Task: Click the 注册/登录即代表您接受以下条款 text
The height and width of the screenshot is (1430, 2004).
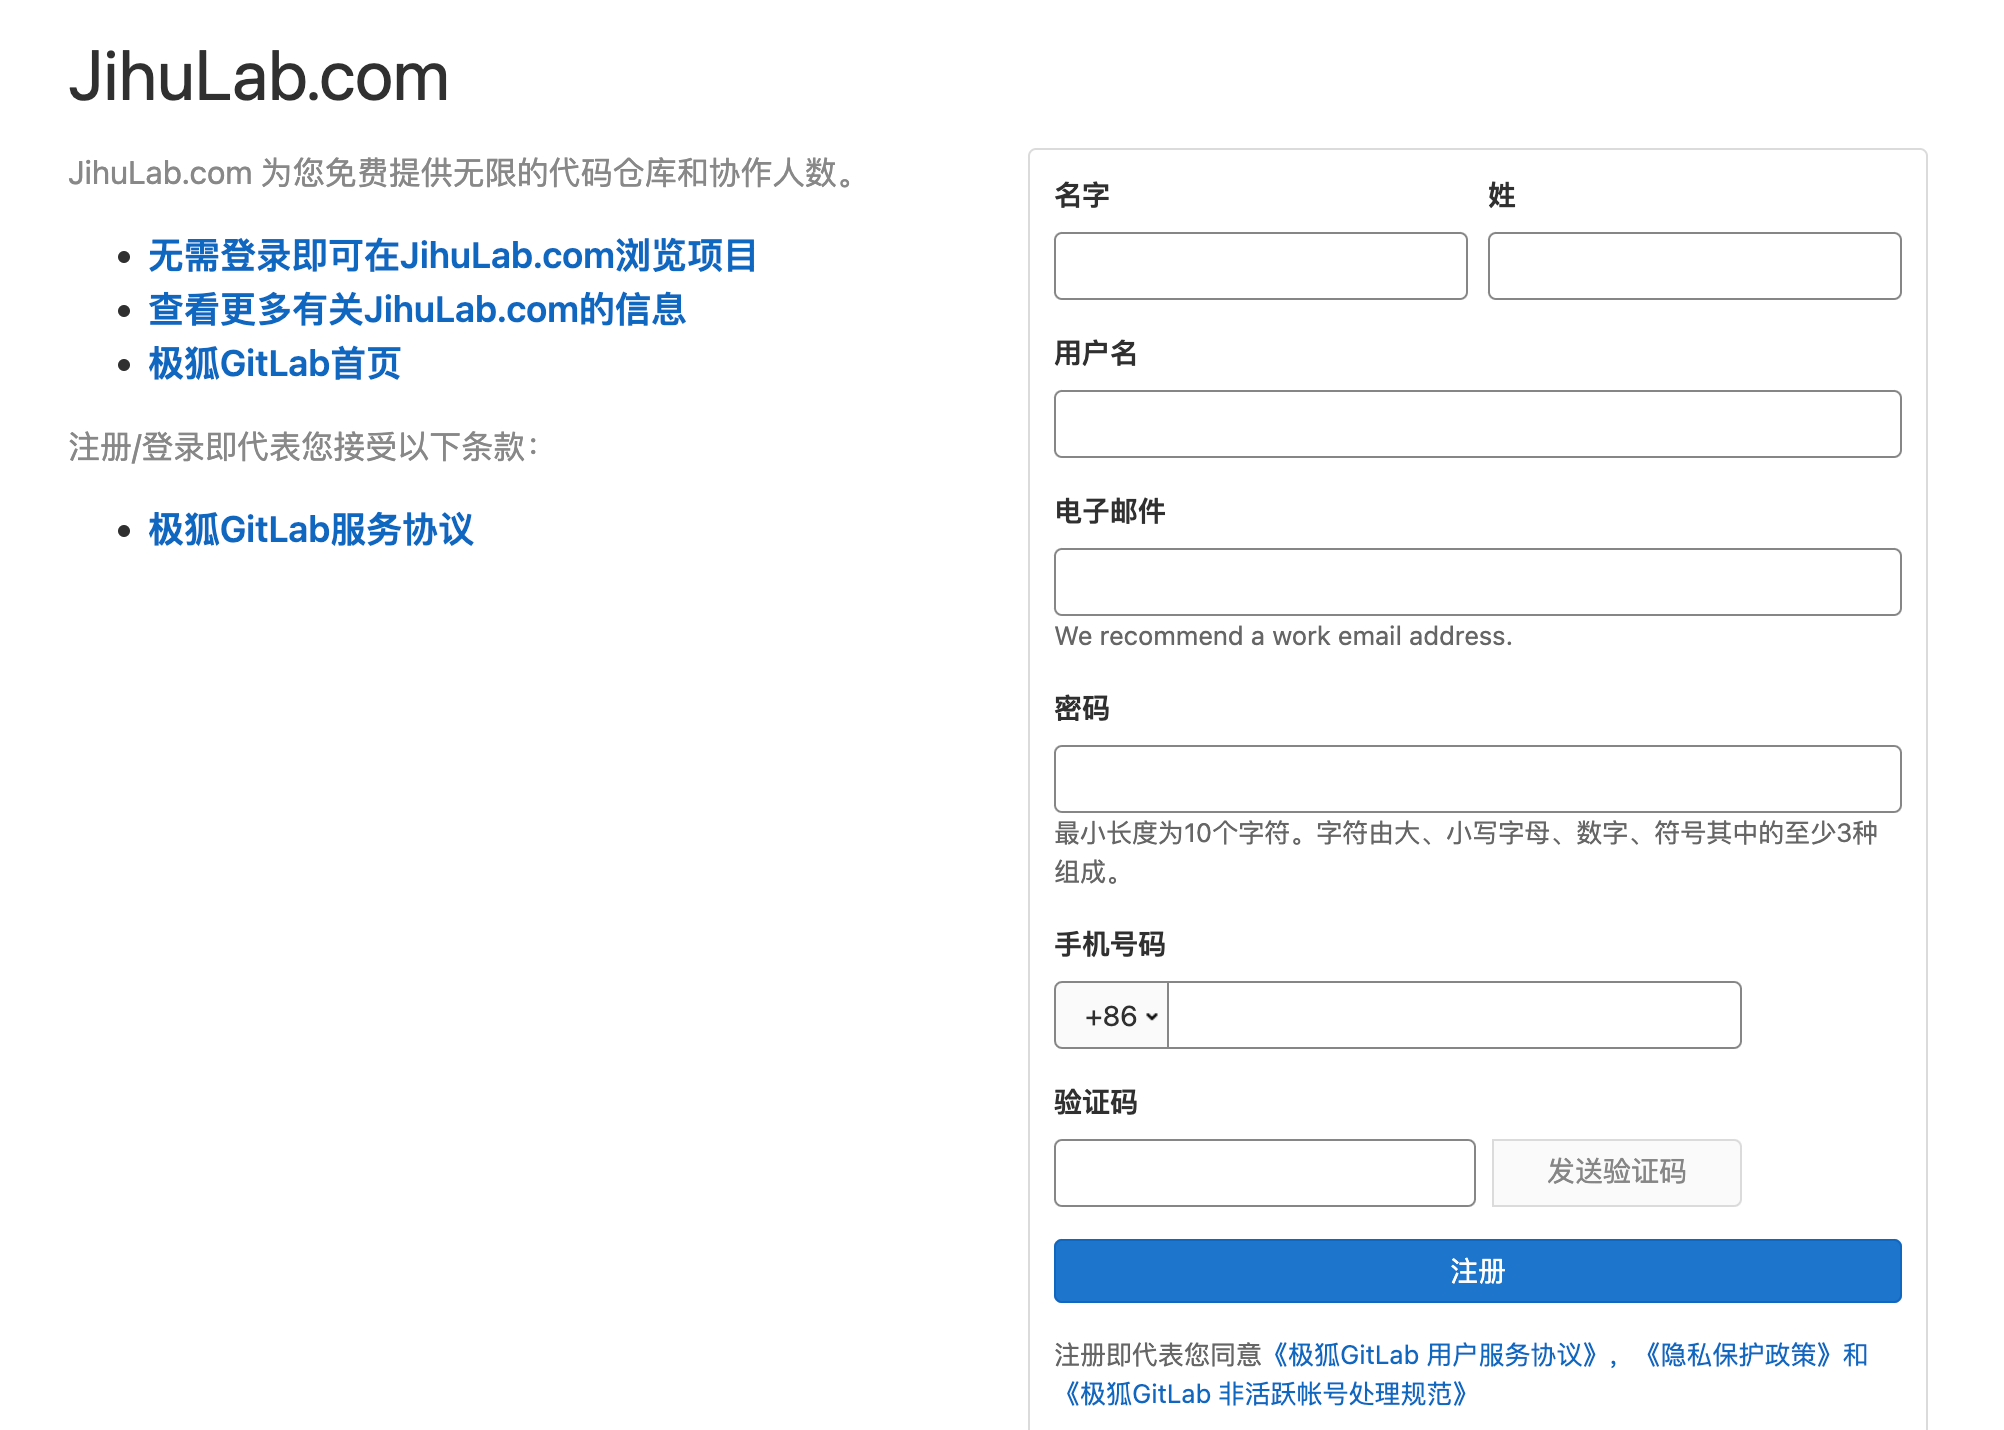Action: 304,447
